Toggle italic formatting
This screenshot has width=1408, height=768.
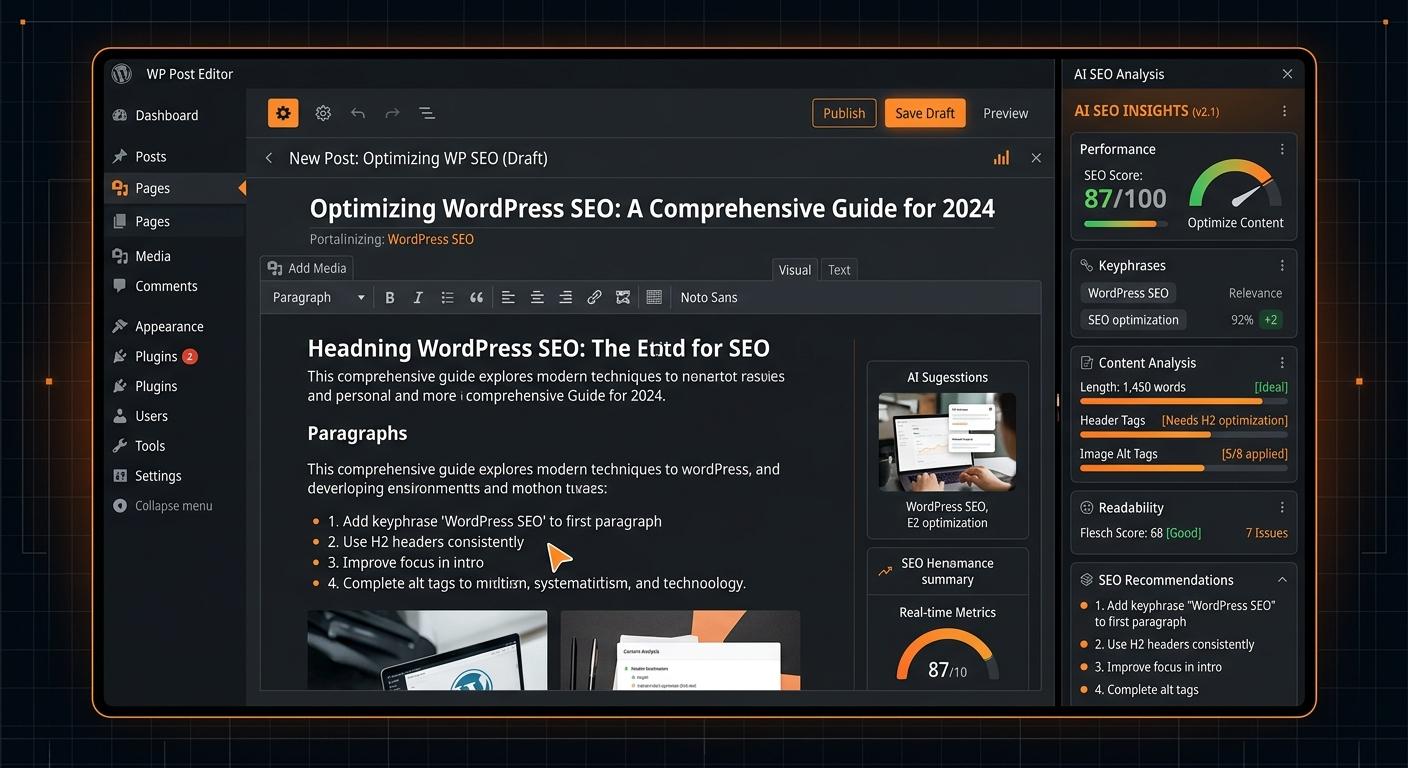pyautogui.click(x=418, y=297)
